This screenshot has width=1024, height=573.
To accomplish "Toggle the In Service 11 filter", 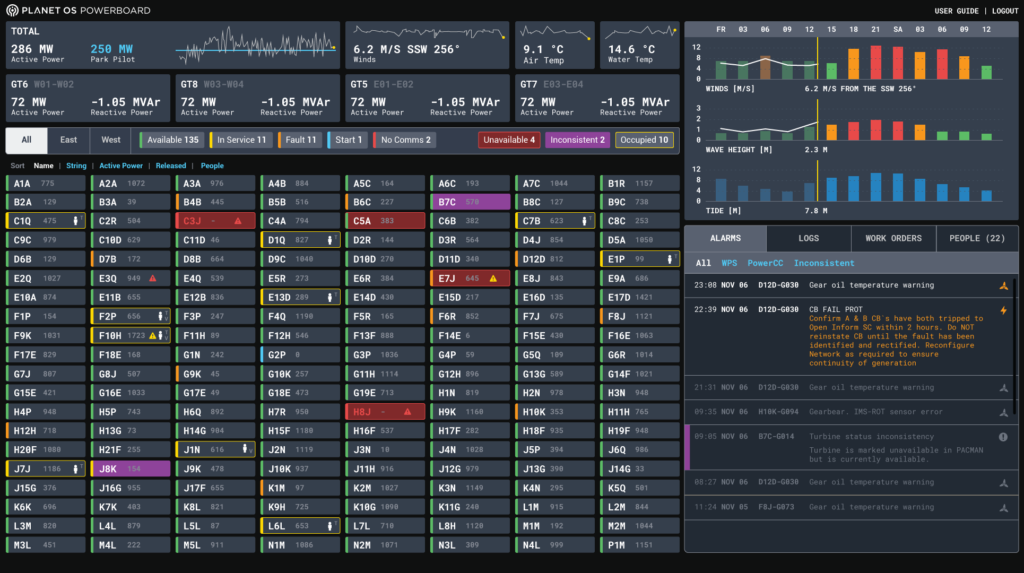I will click(240, 140).
